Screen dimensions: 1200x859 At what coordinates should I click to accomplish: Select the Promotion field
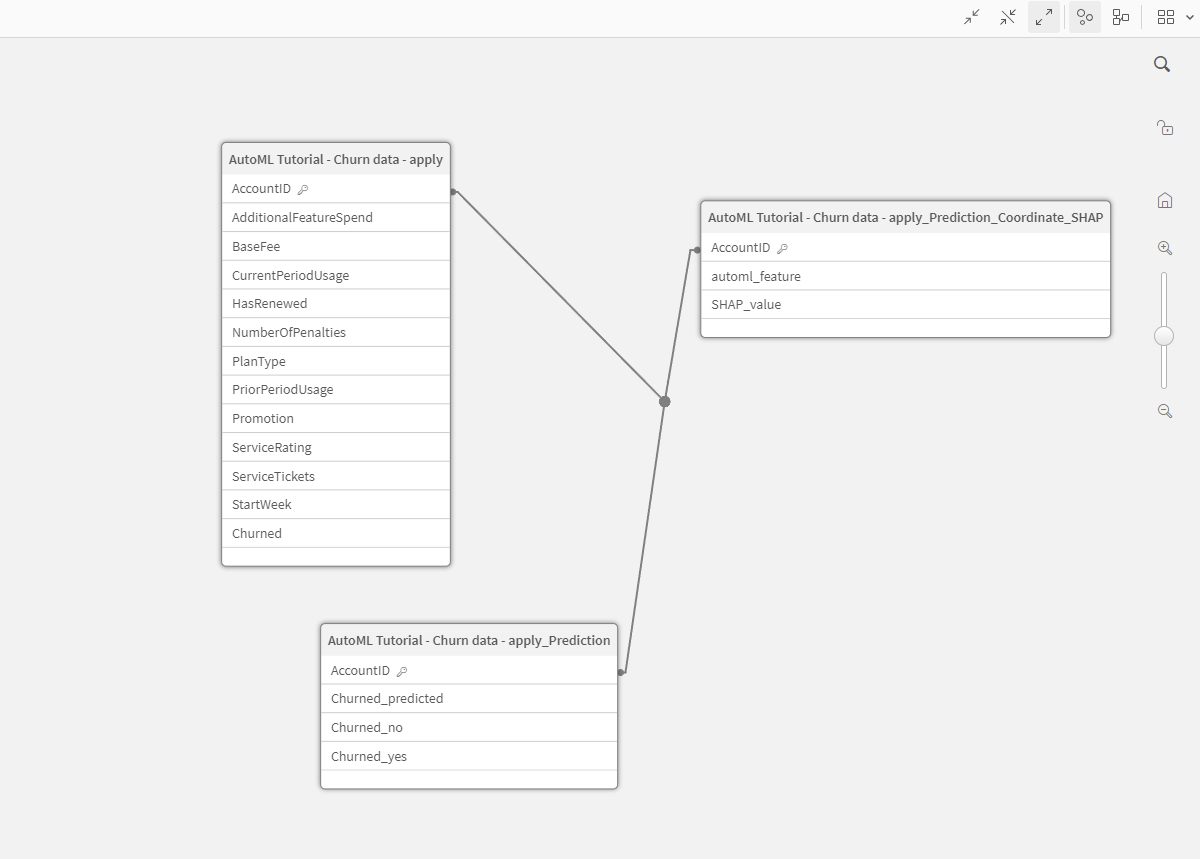click(336, 418)
